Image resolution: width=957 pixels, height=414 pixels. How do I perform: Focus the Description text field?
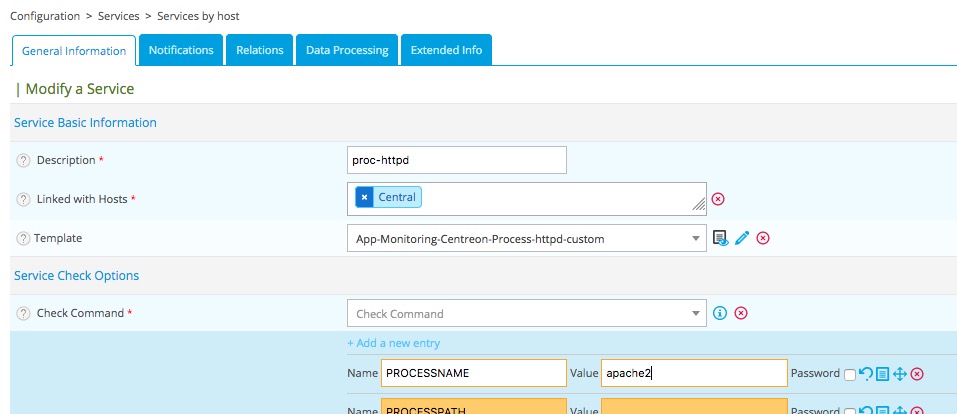456,160
